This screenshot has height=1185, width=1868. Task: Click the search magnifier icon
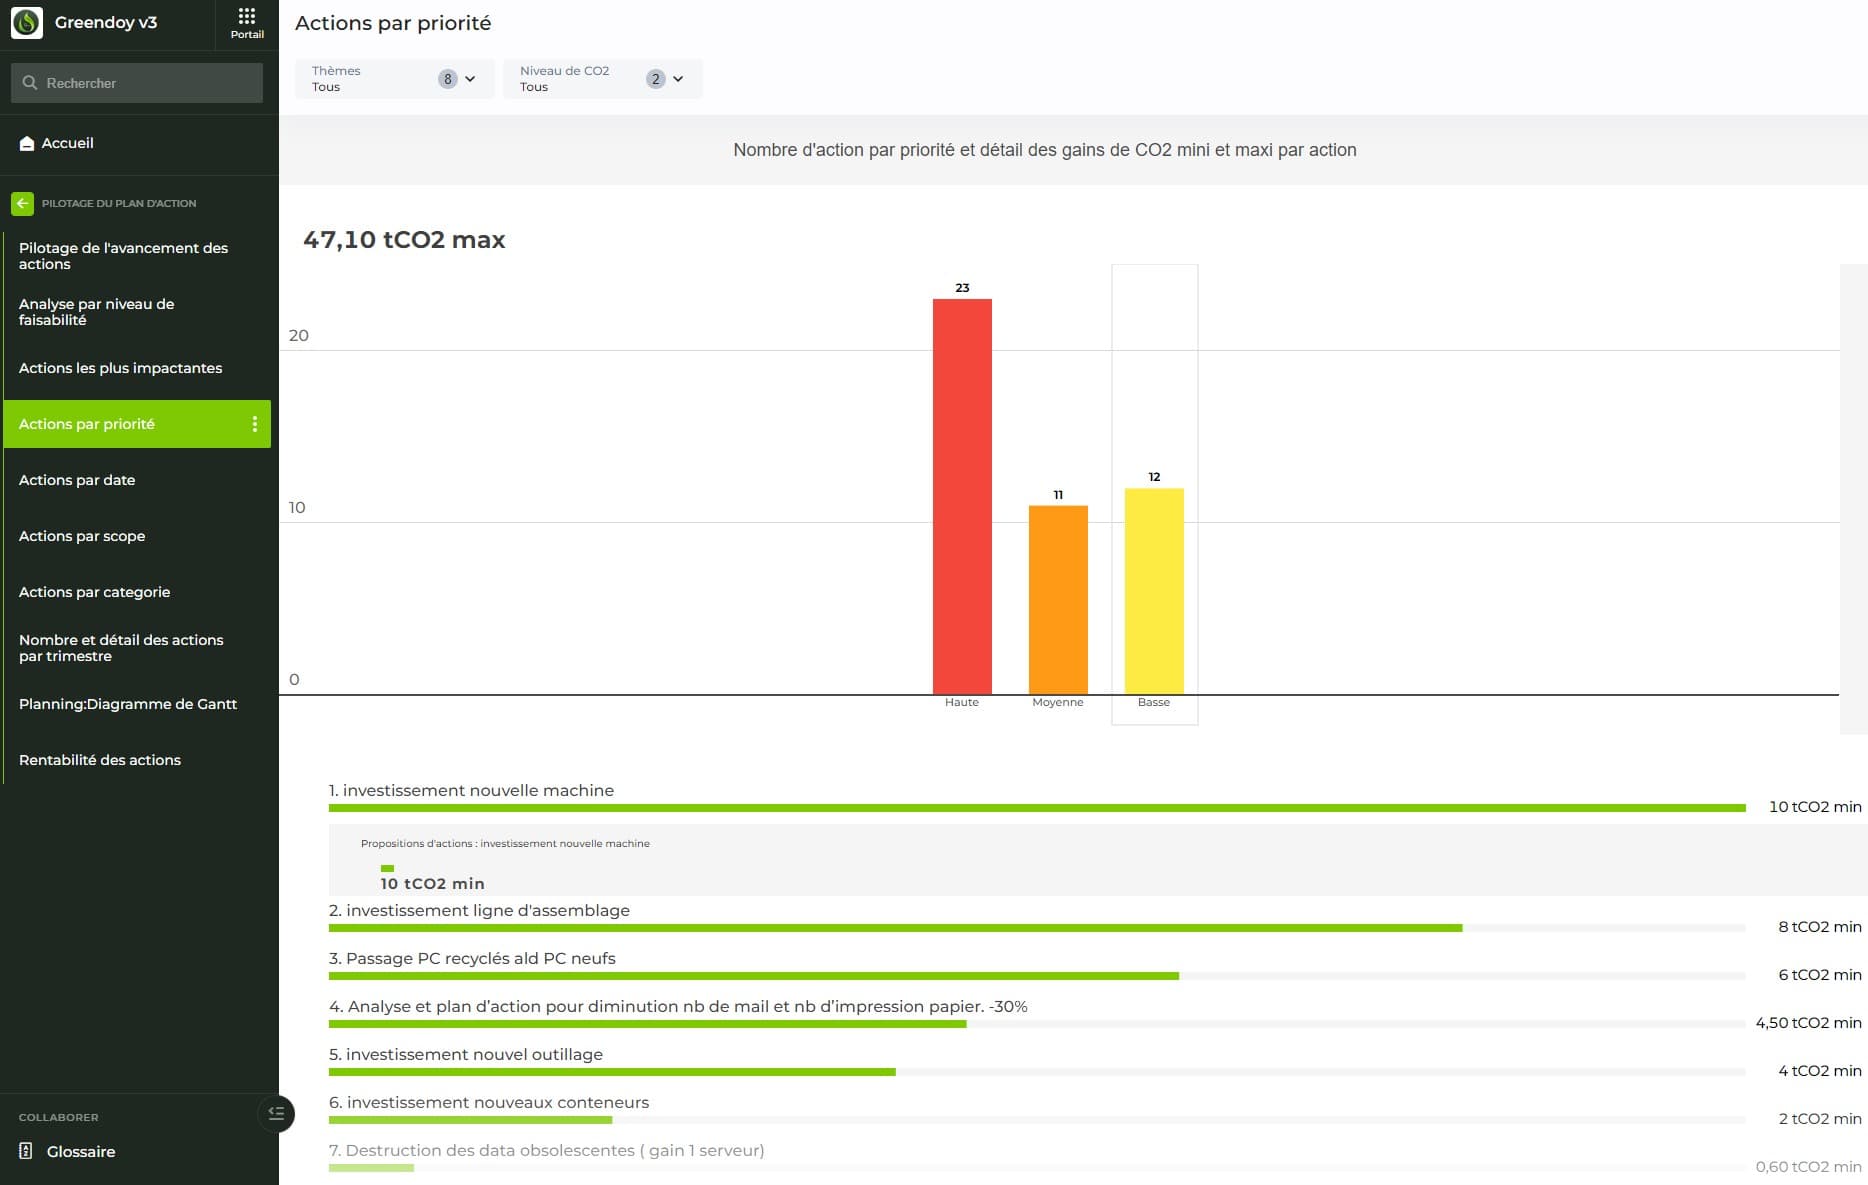pyautogui.click(x=30, y=83)
